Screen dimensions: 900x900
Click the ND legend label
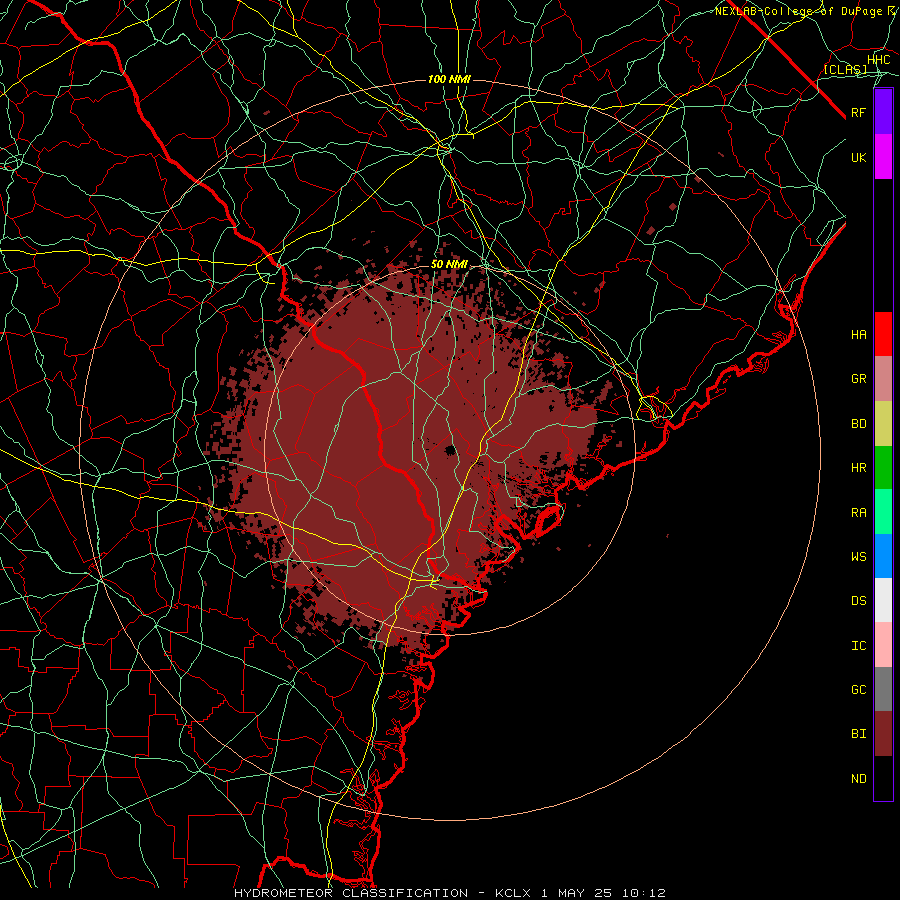click(859, 779)
